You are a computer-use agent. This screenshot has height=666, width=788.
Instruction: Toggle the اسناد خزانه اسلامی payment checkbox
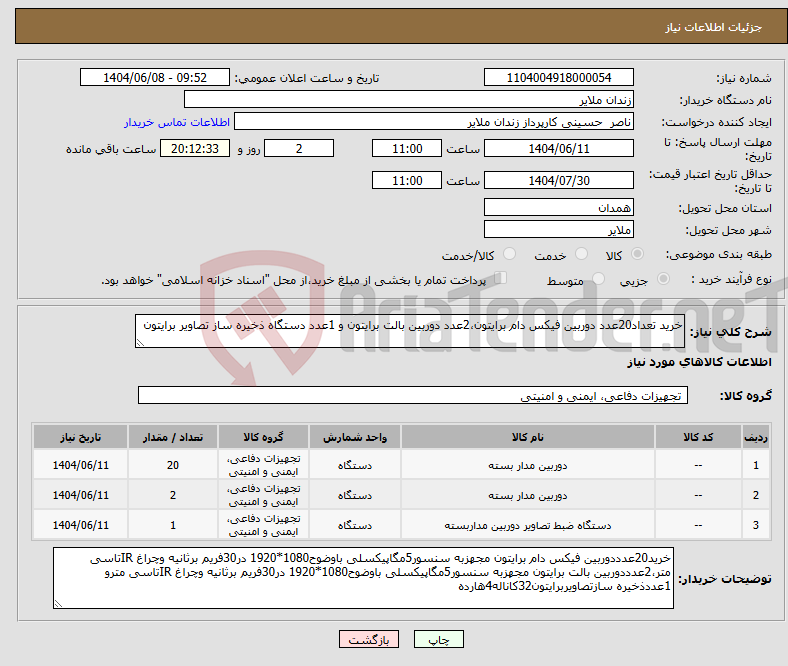[502, 280]
